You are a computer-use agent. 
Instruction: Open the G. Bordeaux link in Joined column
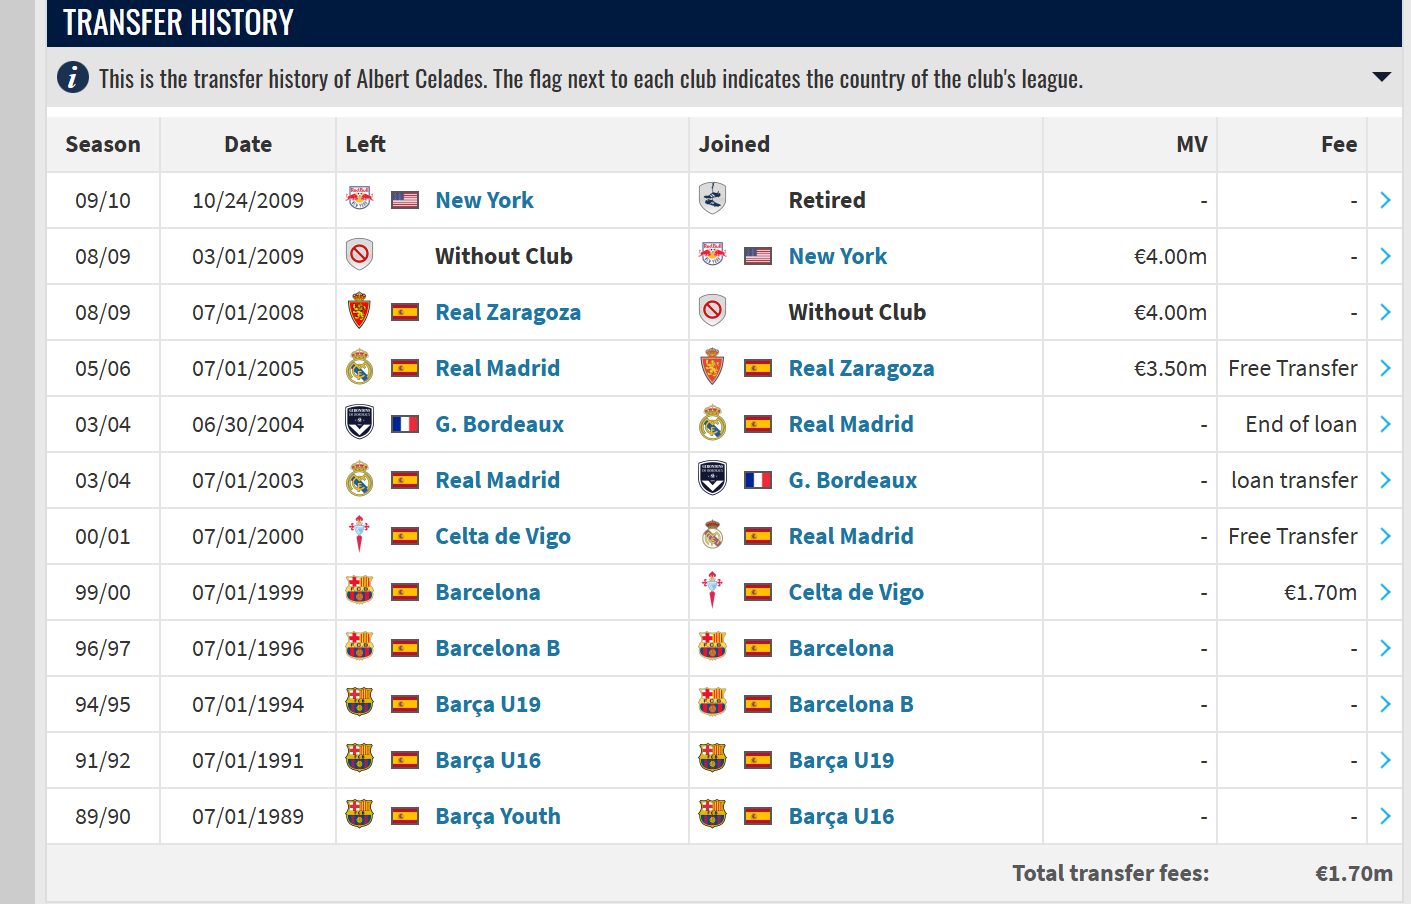pyautogui.click(x=852, y=480)
